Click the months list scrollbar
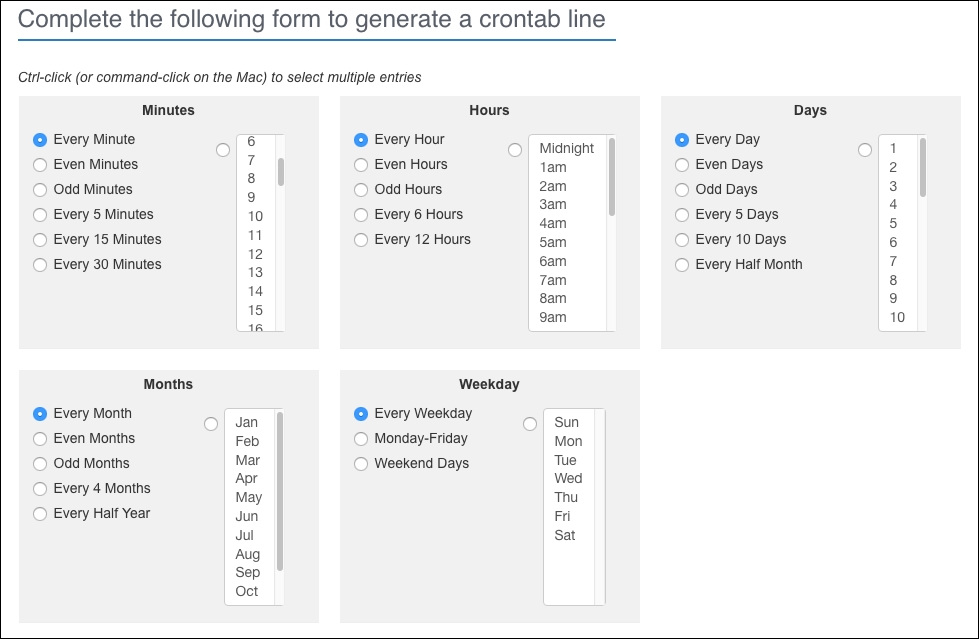This screenshot has height=639, width=979. click(x=279, y=490)
